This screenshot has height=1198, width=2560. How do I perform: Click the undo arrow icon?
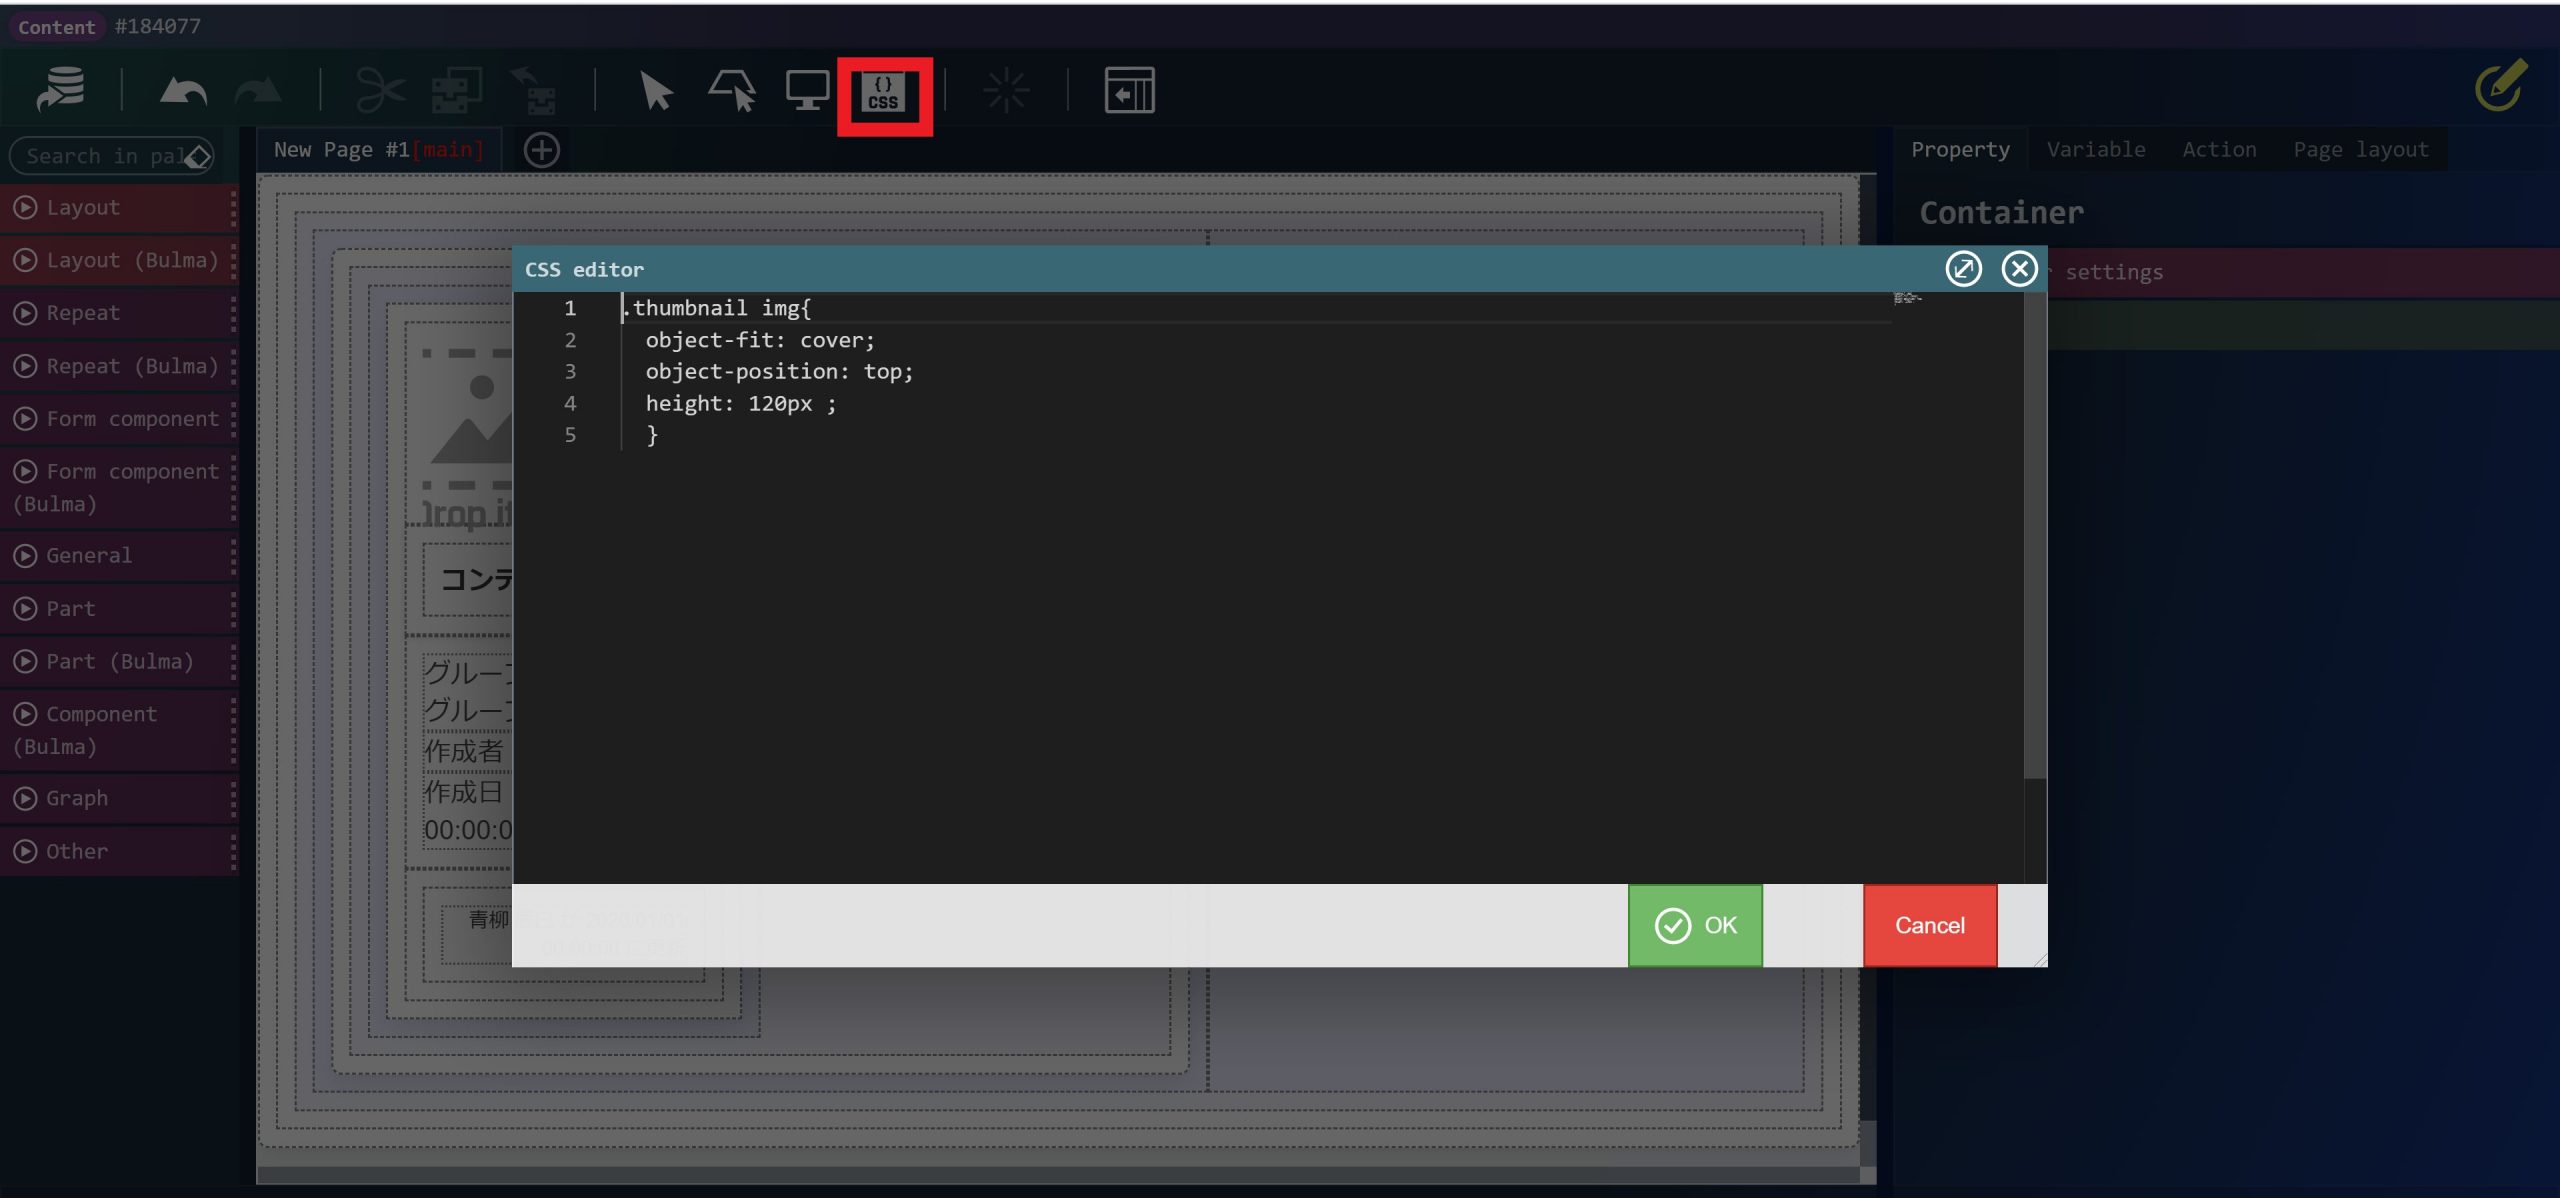click(x=183, y=92)
